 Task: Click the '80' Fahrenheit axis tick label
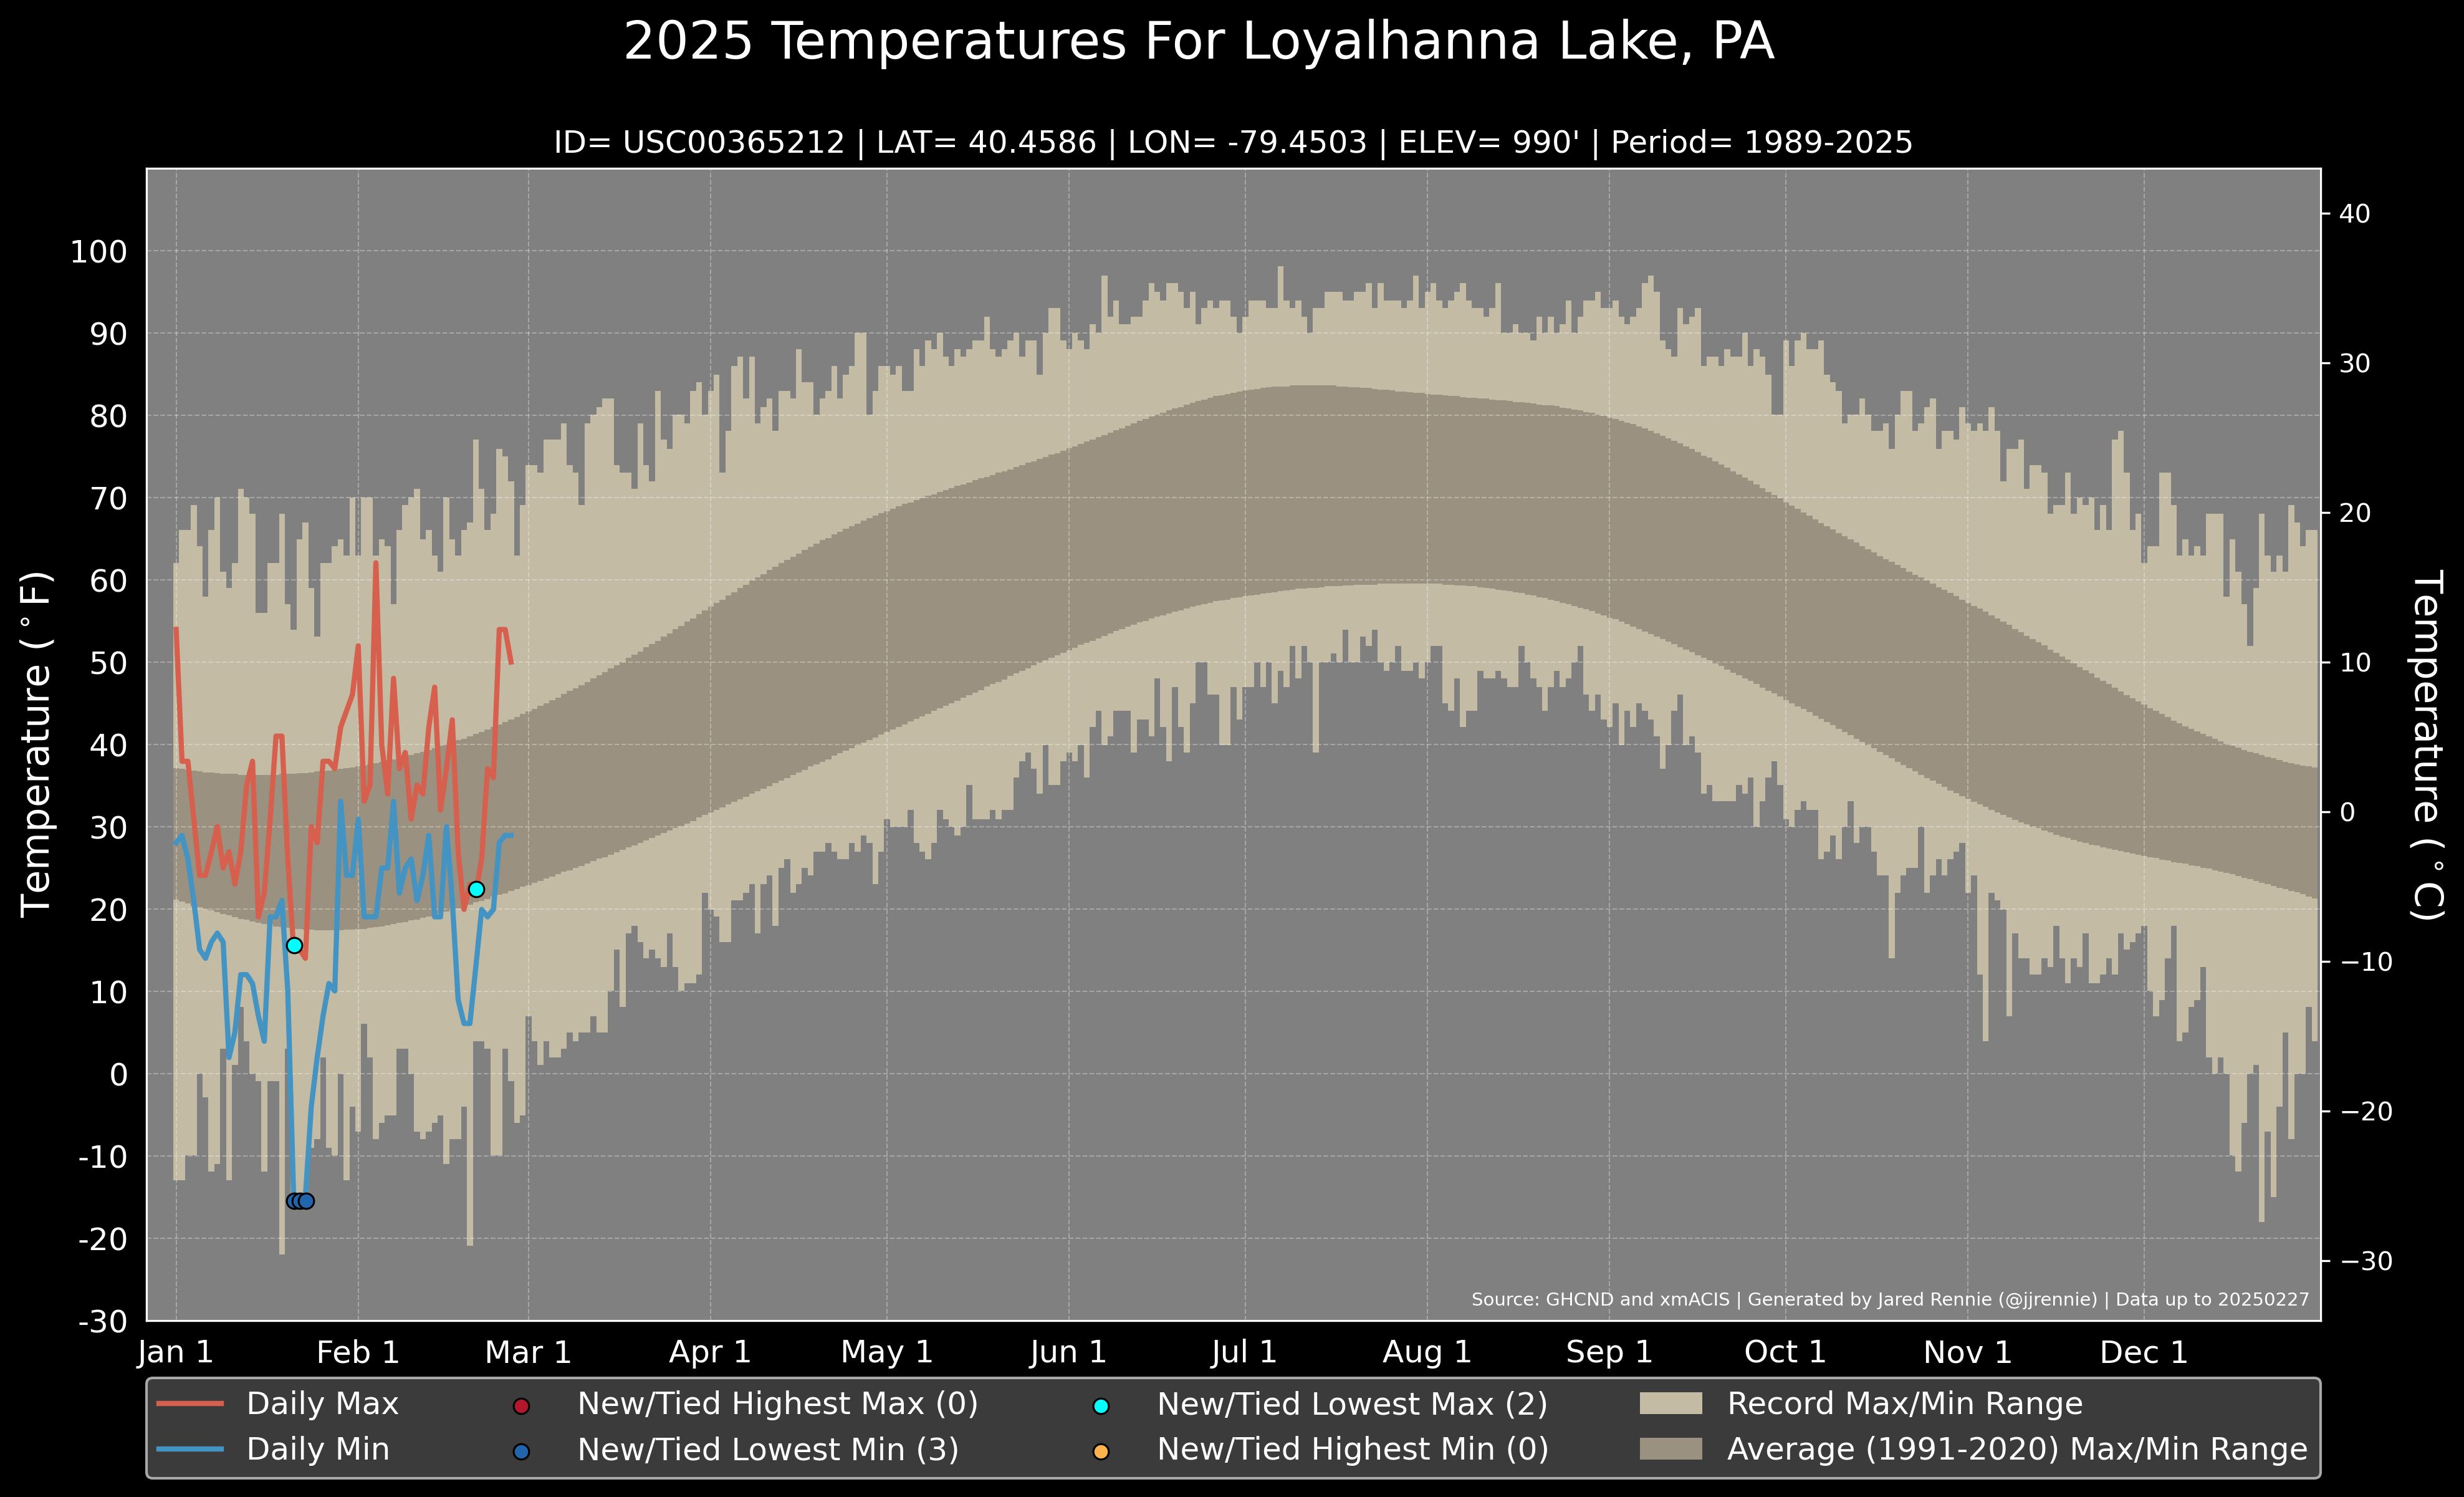pos(109,416)
